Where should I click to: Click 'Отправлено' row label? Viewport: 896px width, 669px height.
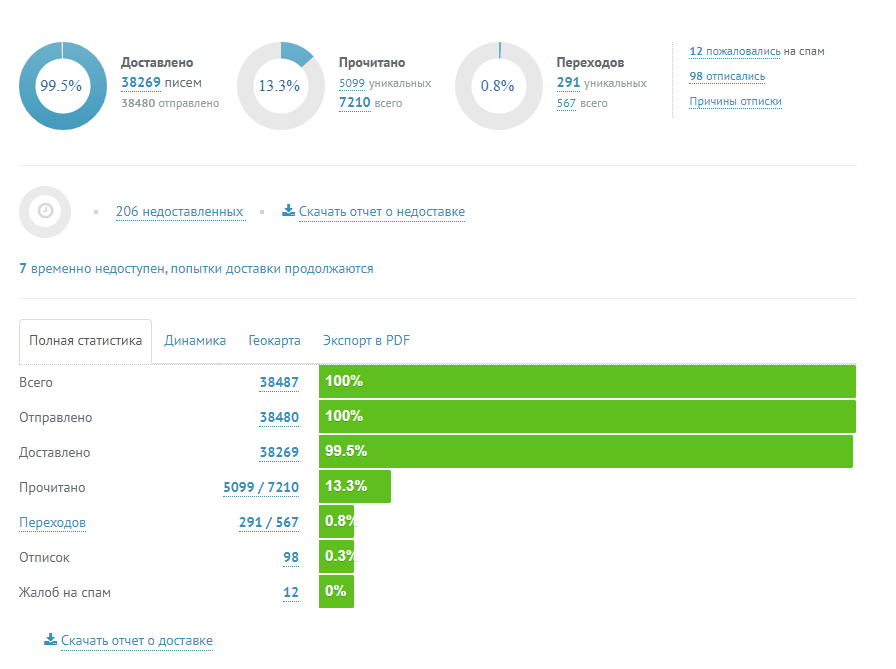tap(55, 418)
